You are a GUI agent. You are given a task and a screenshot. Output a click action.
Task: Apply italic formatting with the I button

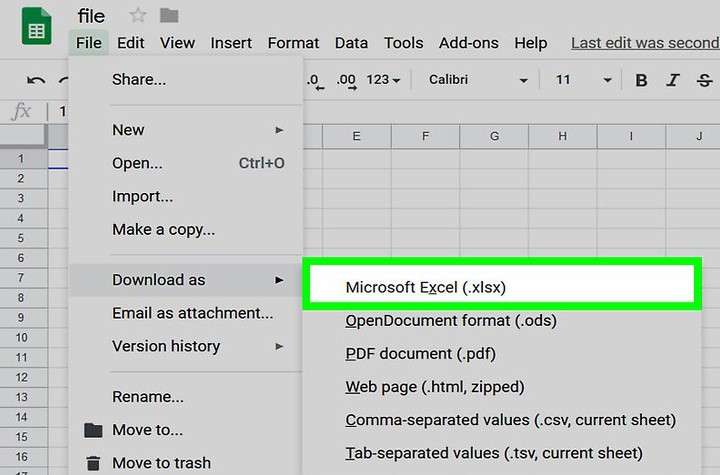(673, 80)
